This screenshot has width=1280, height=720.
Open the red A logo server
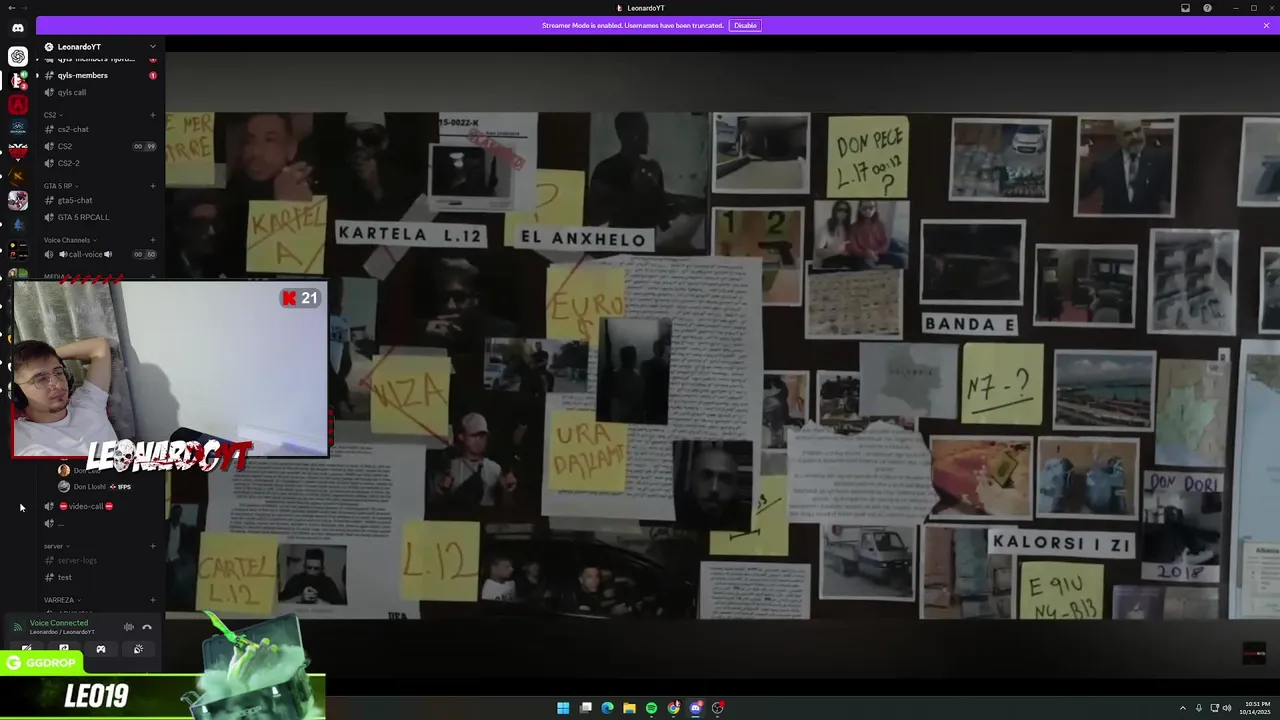tap(18, 104)
